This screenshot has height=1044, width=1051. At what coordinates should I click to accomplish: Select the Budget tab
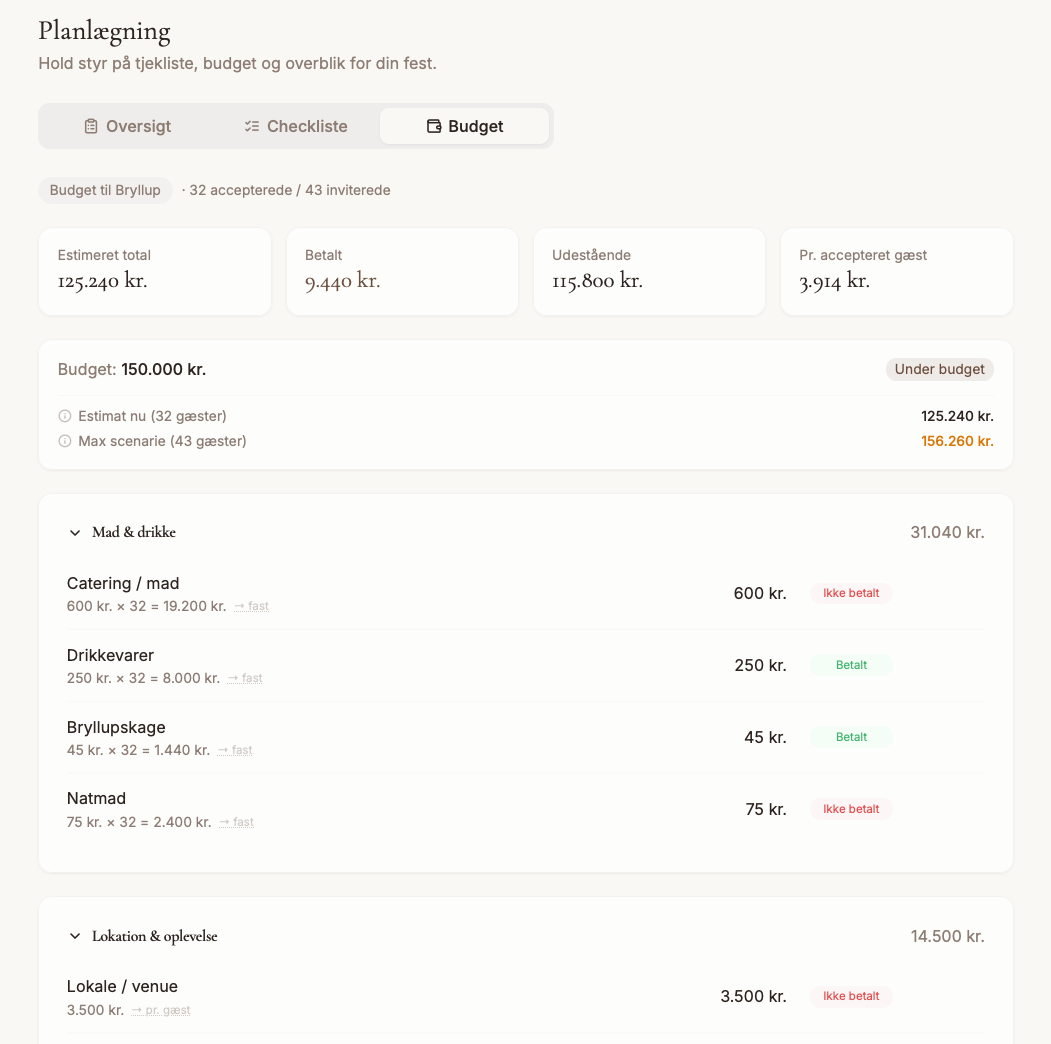(x=465, y=126)
